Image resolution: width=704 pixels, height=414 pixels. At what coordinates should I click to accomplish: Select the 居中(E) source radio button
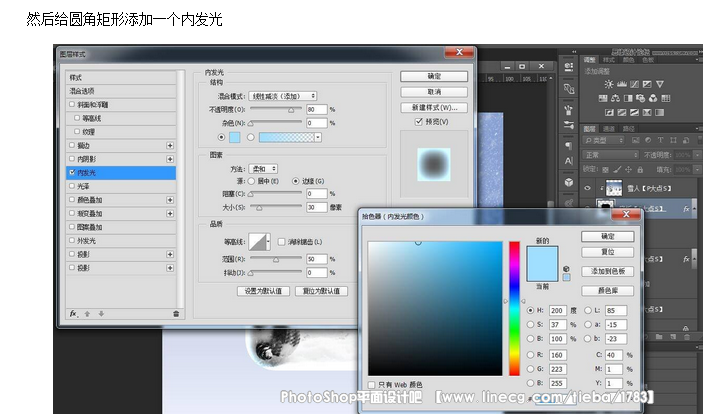point(251,181)
